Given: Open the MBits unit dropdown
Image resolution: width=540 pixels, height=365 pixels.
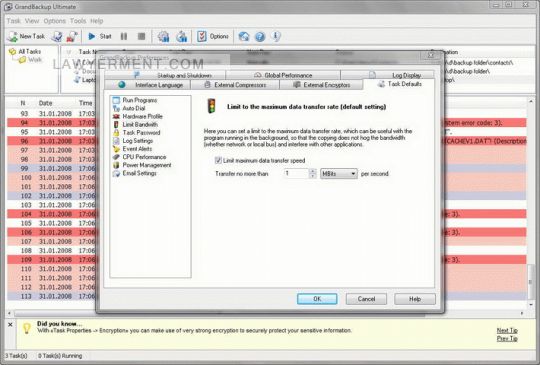Looking at the screenshot, I should (x=339, y=174).
